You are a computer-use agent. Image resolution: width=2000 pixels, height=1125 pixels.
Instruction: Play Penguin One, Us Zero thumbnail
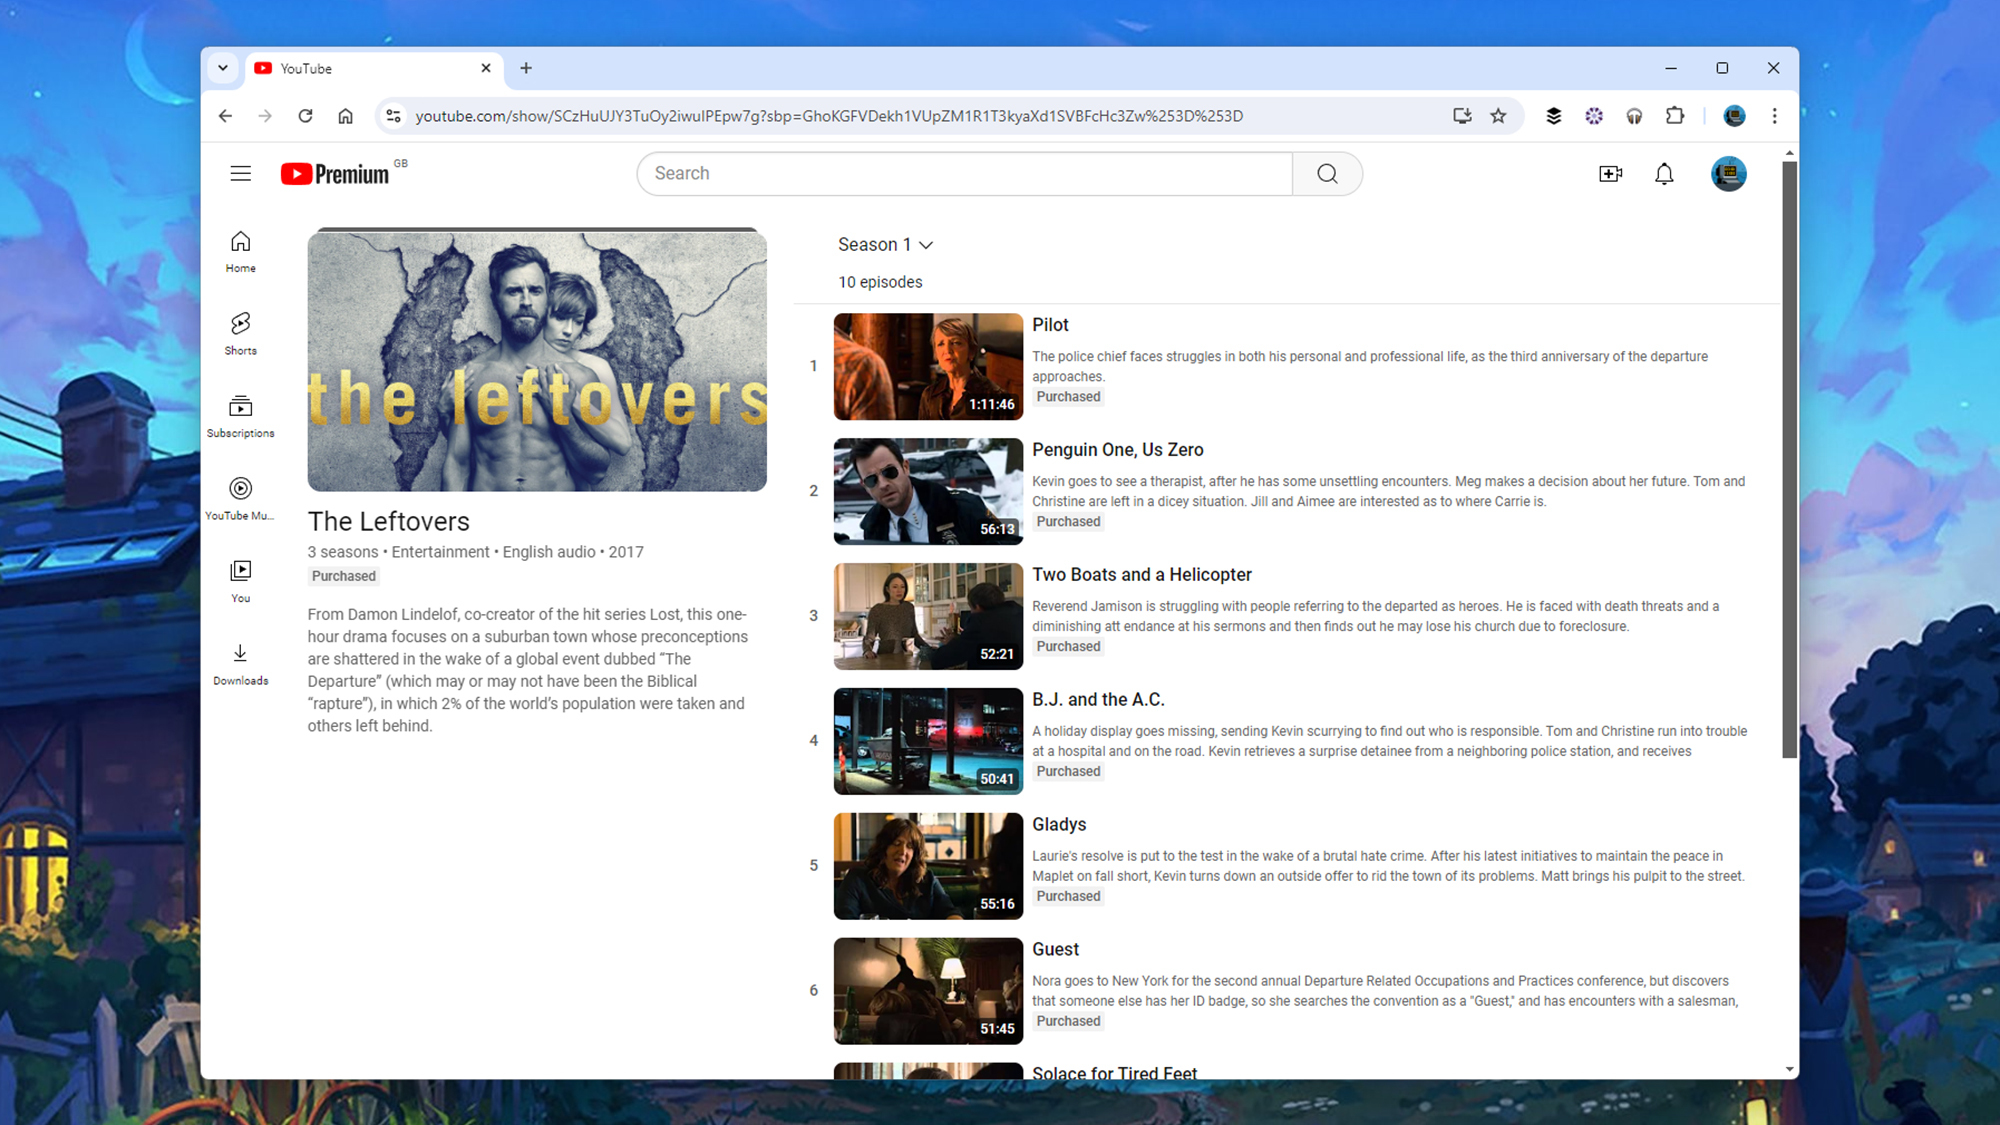point(928,491)
